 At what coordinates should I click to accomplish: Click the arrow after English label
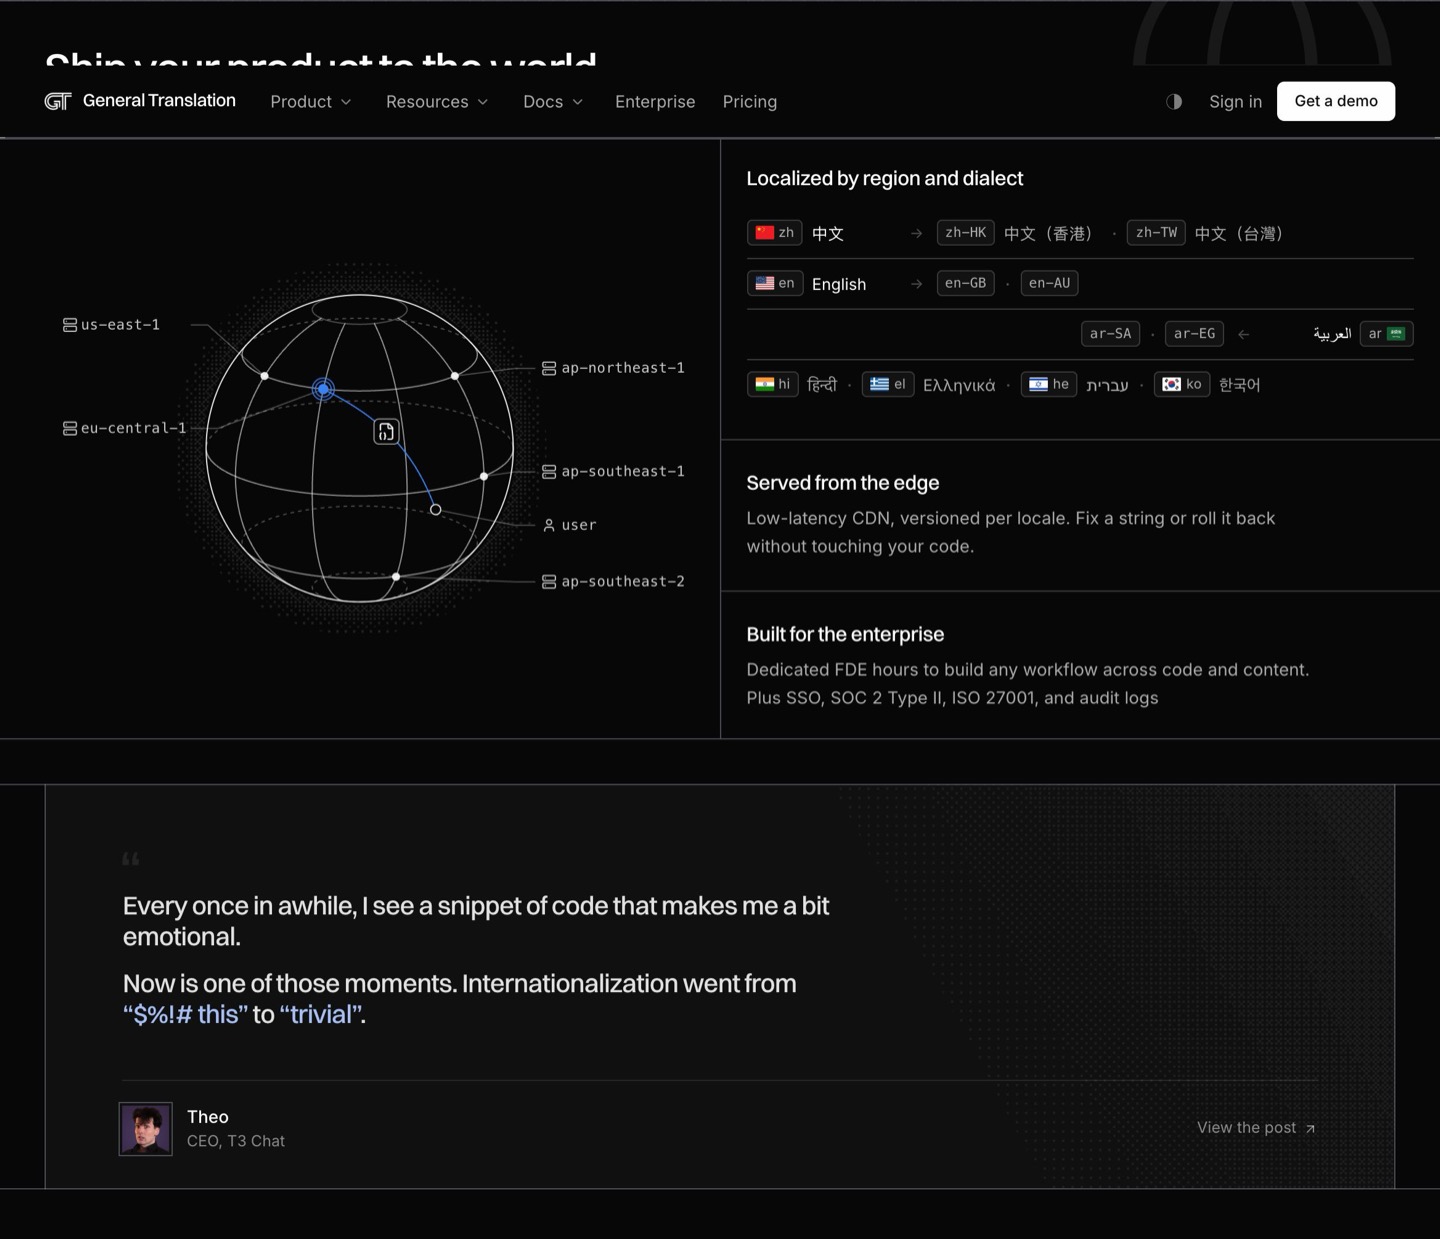(x=916, y=284)
